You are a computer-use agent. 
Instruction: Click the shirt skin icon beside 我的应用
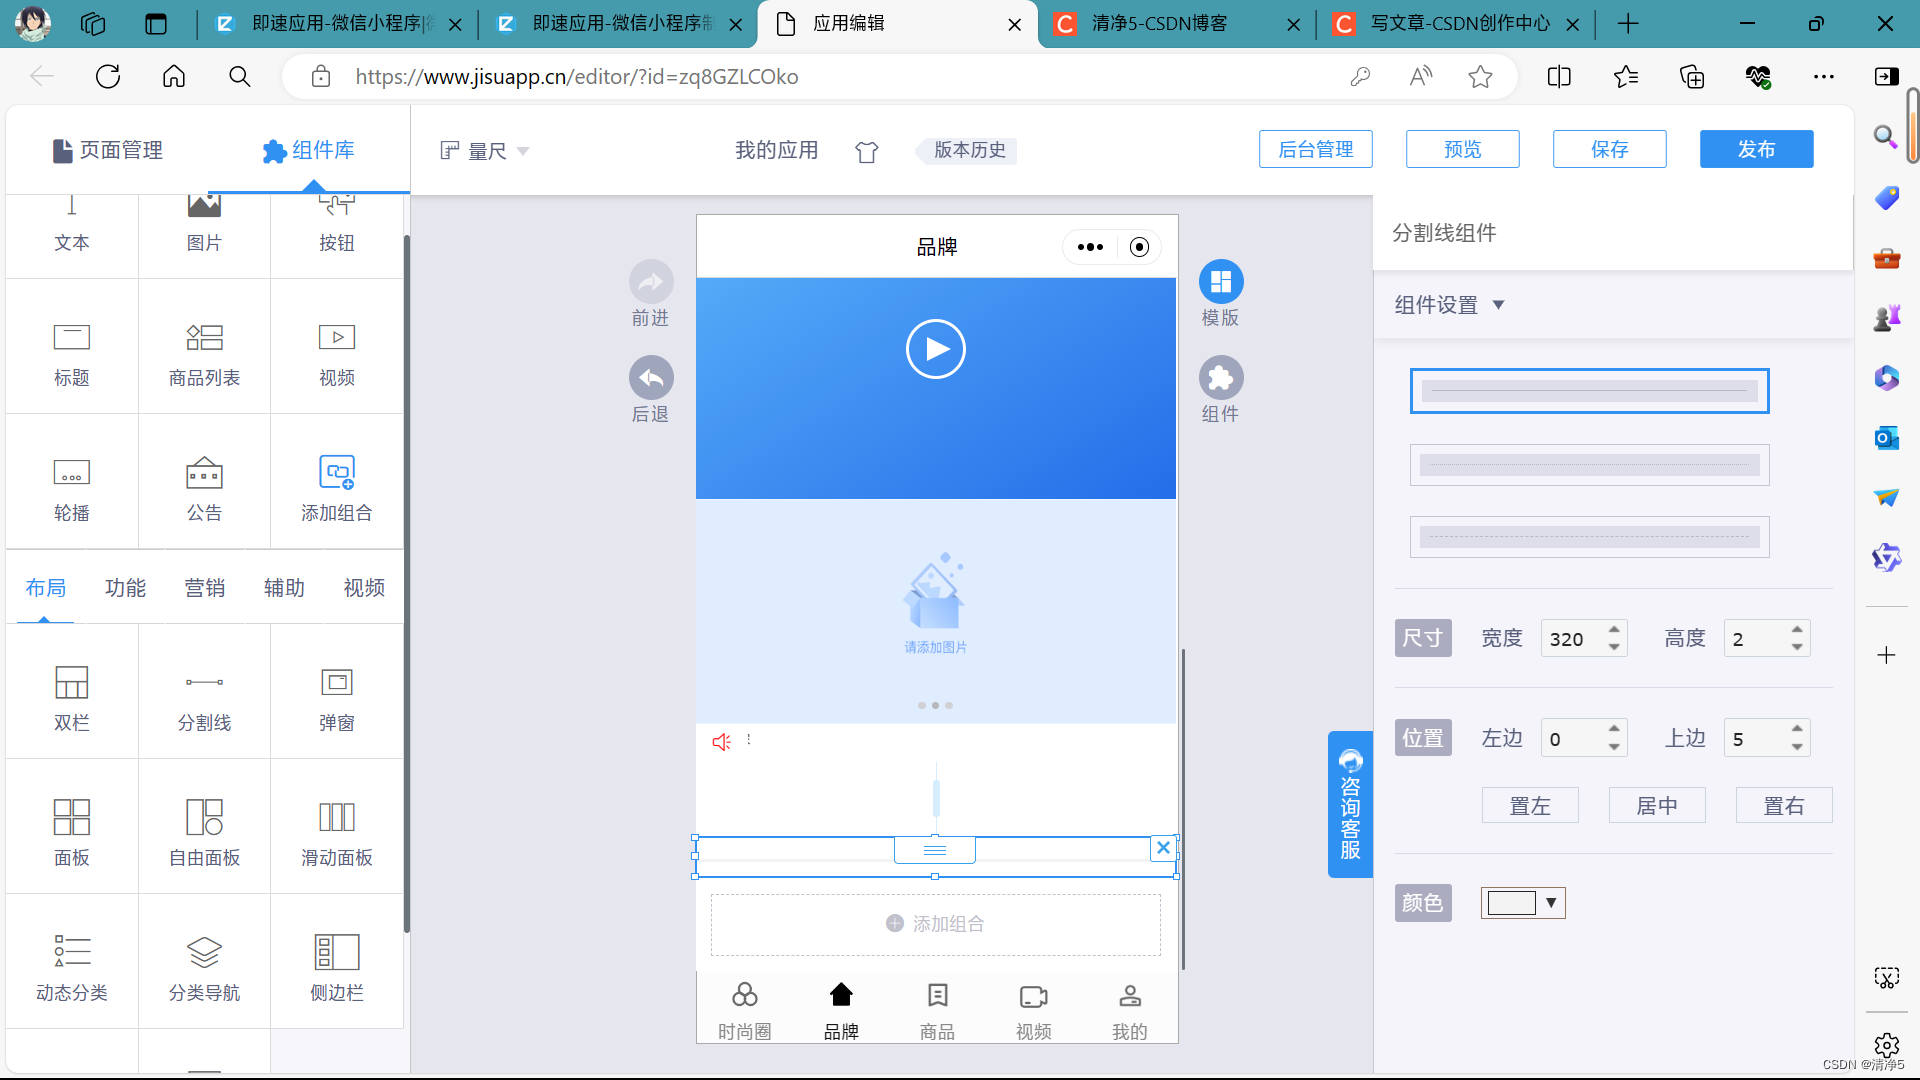[867, 151]
